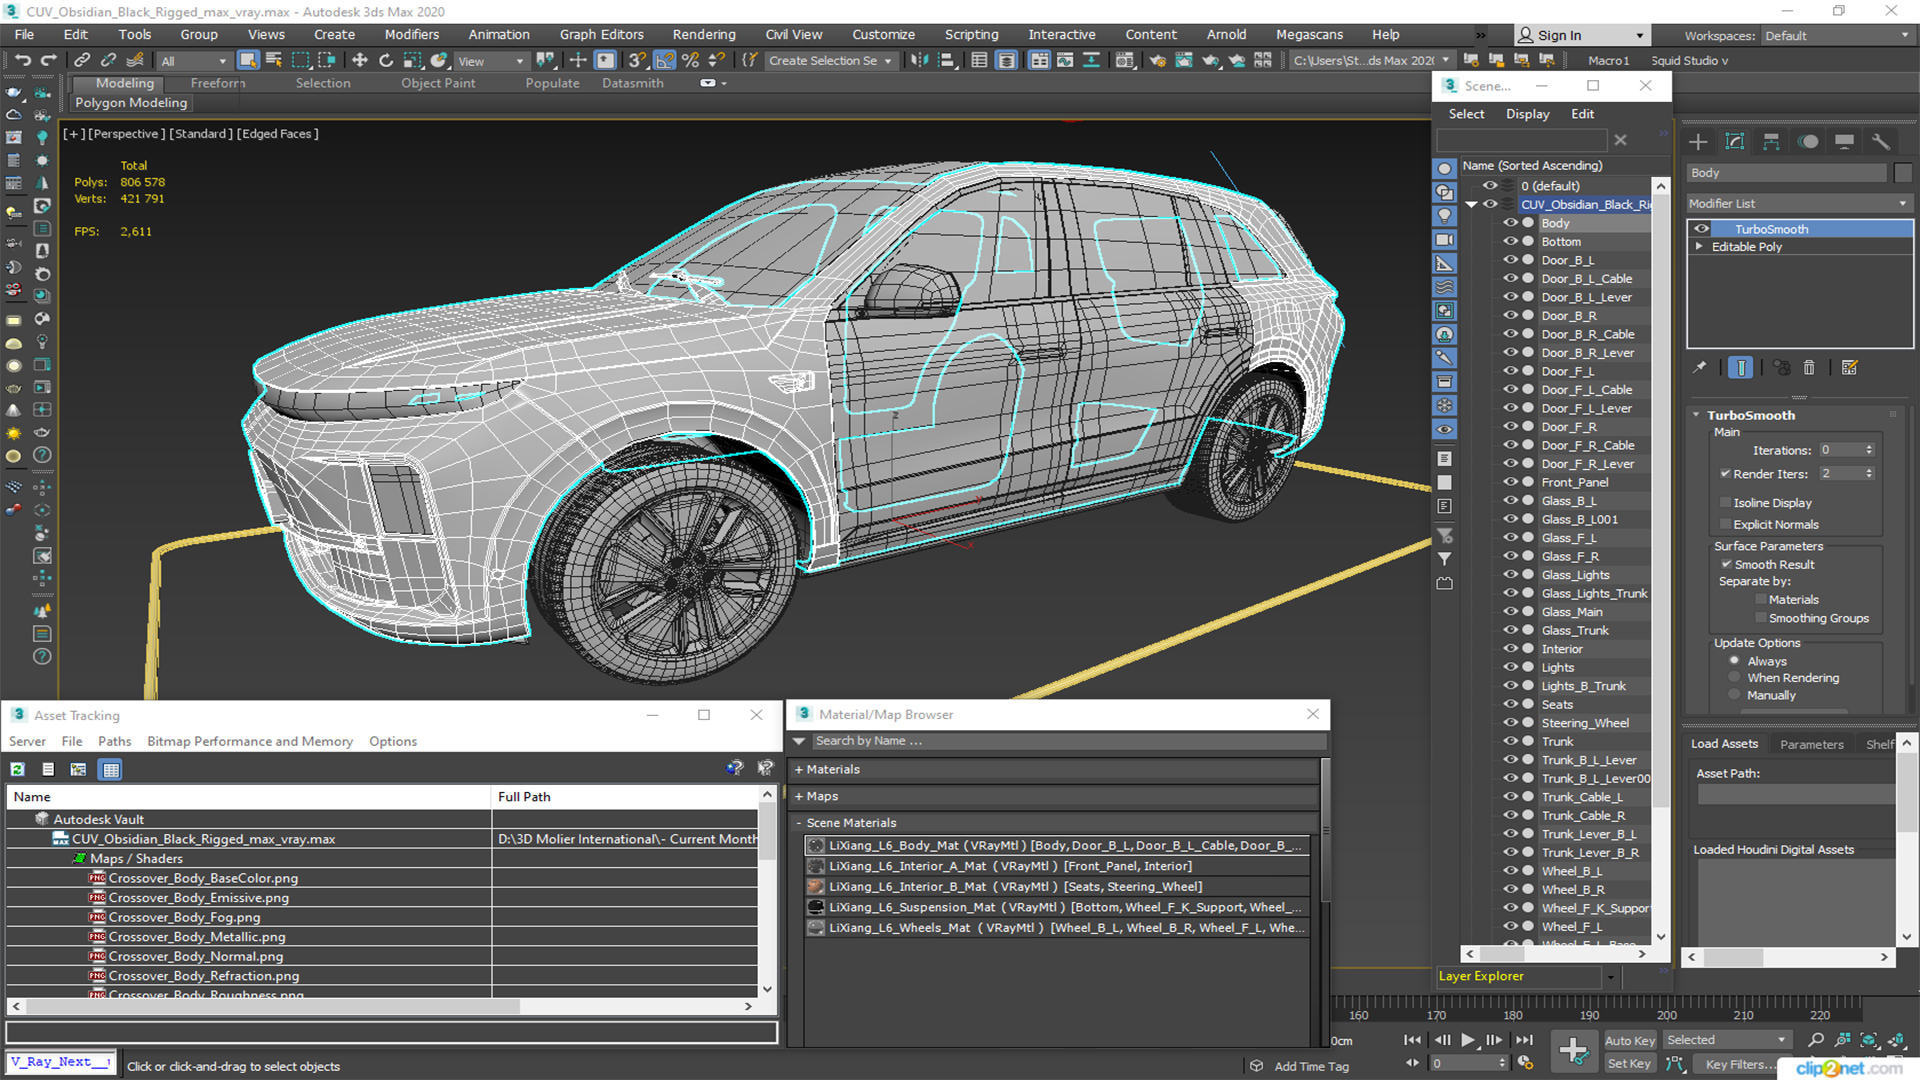Check Separate by Materials option
Screen dimensions: 1920x1080
(x=1761, y=599)
